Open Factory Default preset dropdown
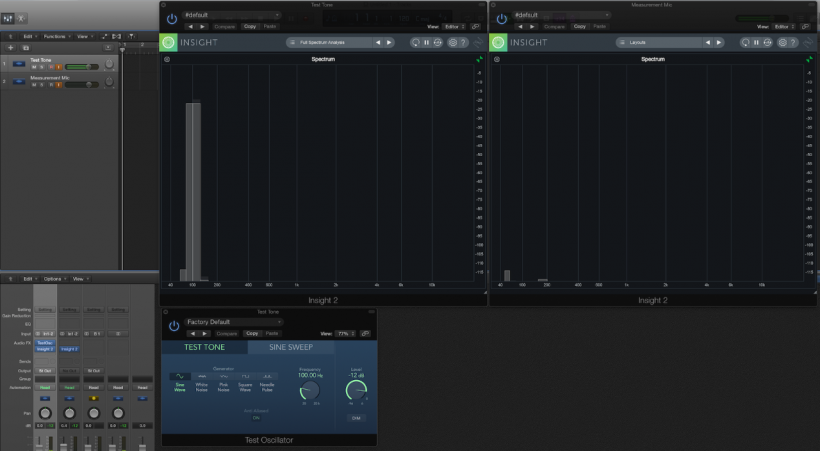 (x=233, y=322)
